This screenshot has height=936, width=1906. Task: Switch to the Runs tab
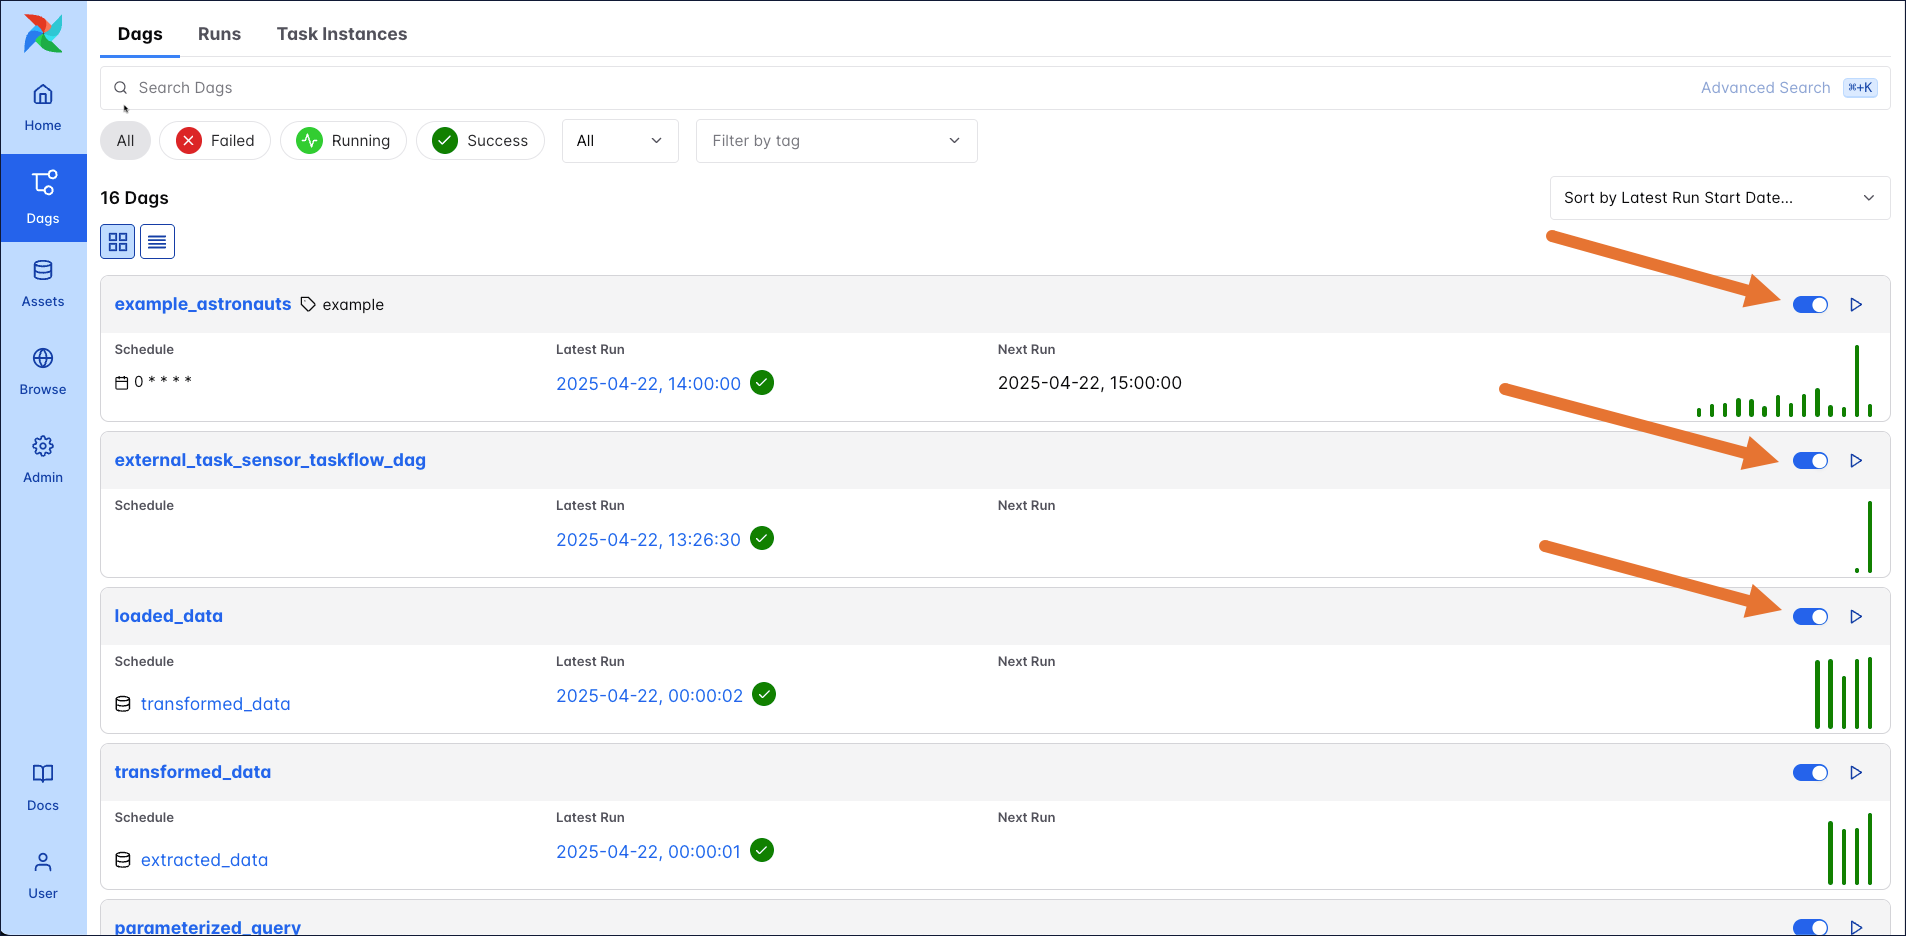pyautogui.click(x=219, y=34)
